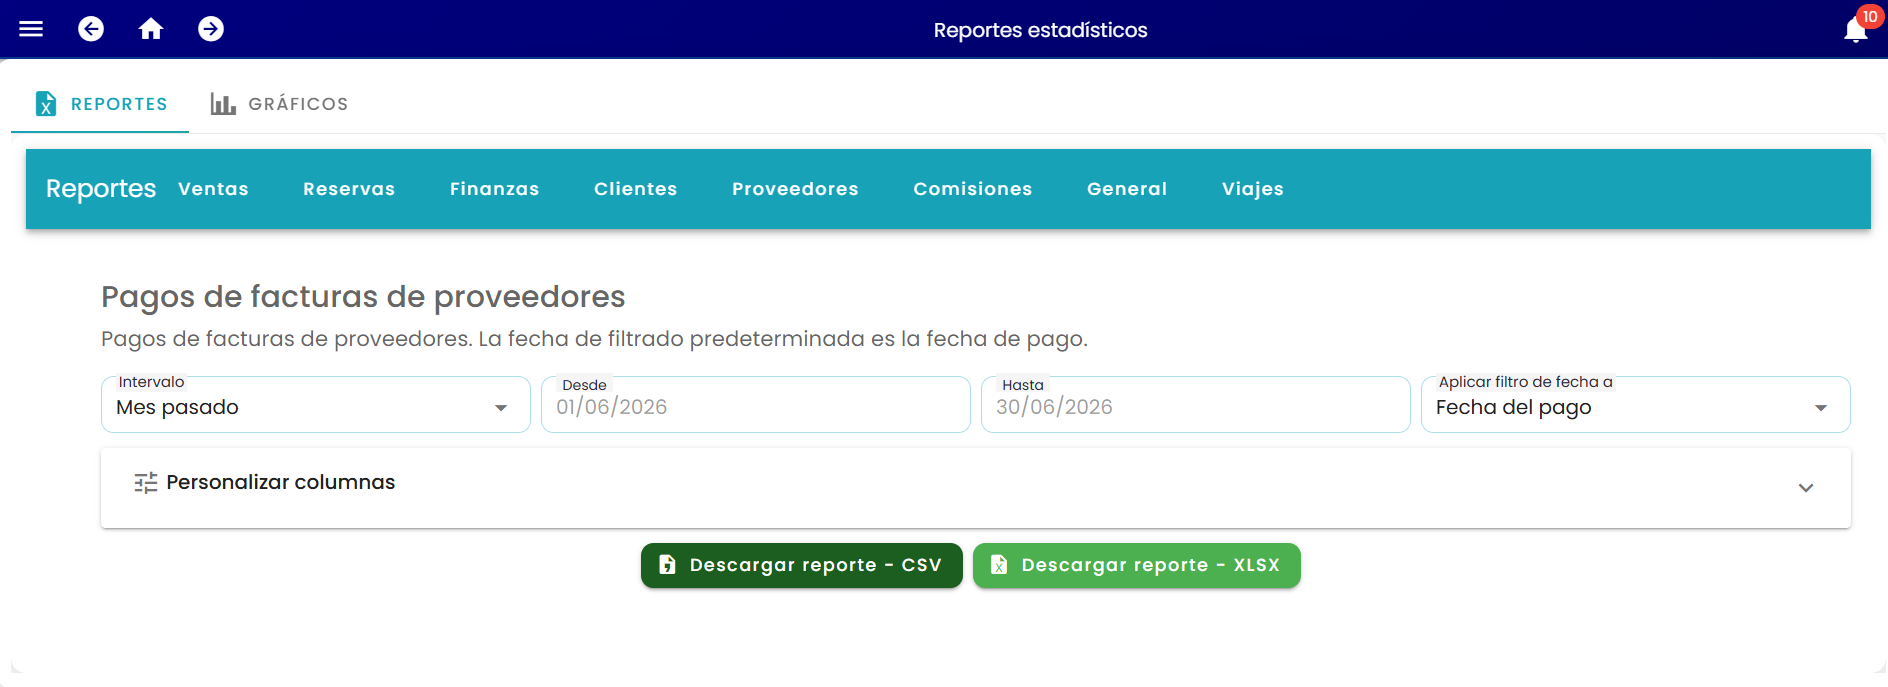Open the notifications bell icon
Image resolution: width=1888 pixels, height=687 pixels.
pos(1856,30)
